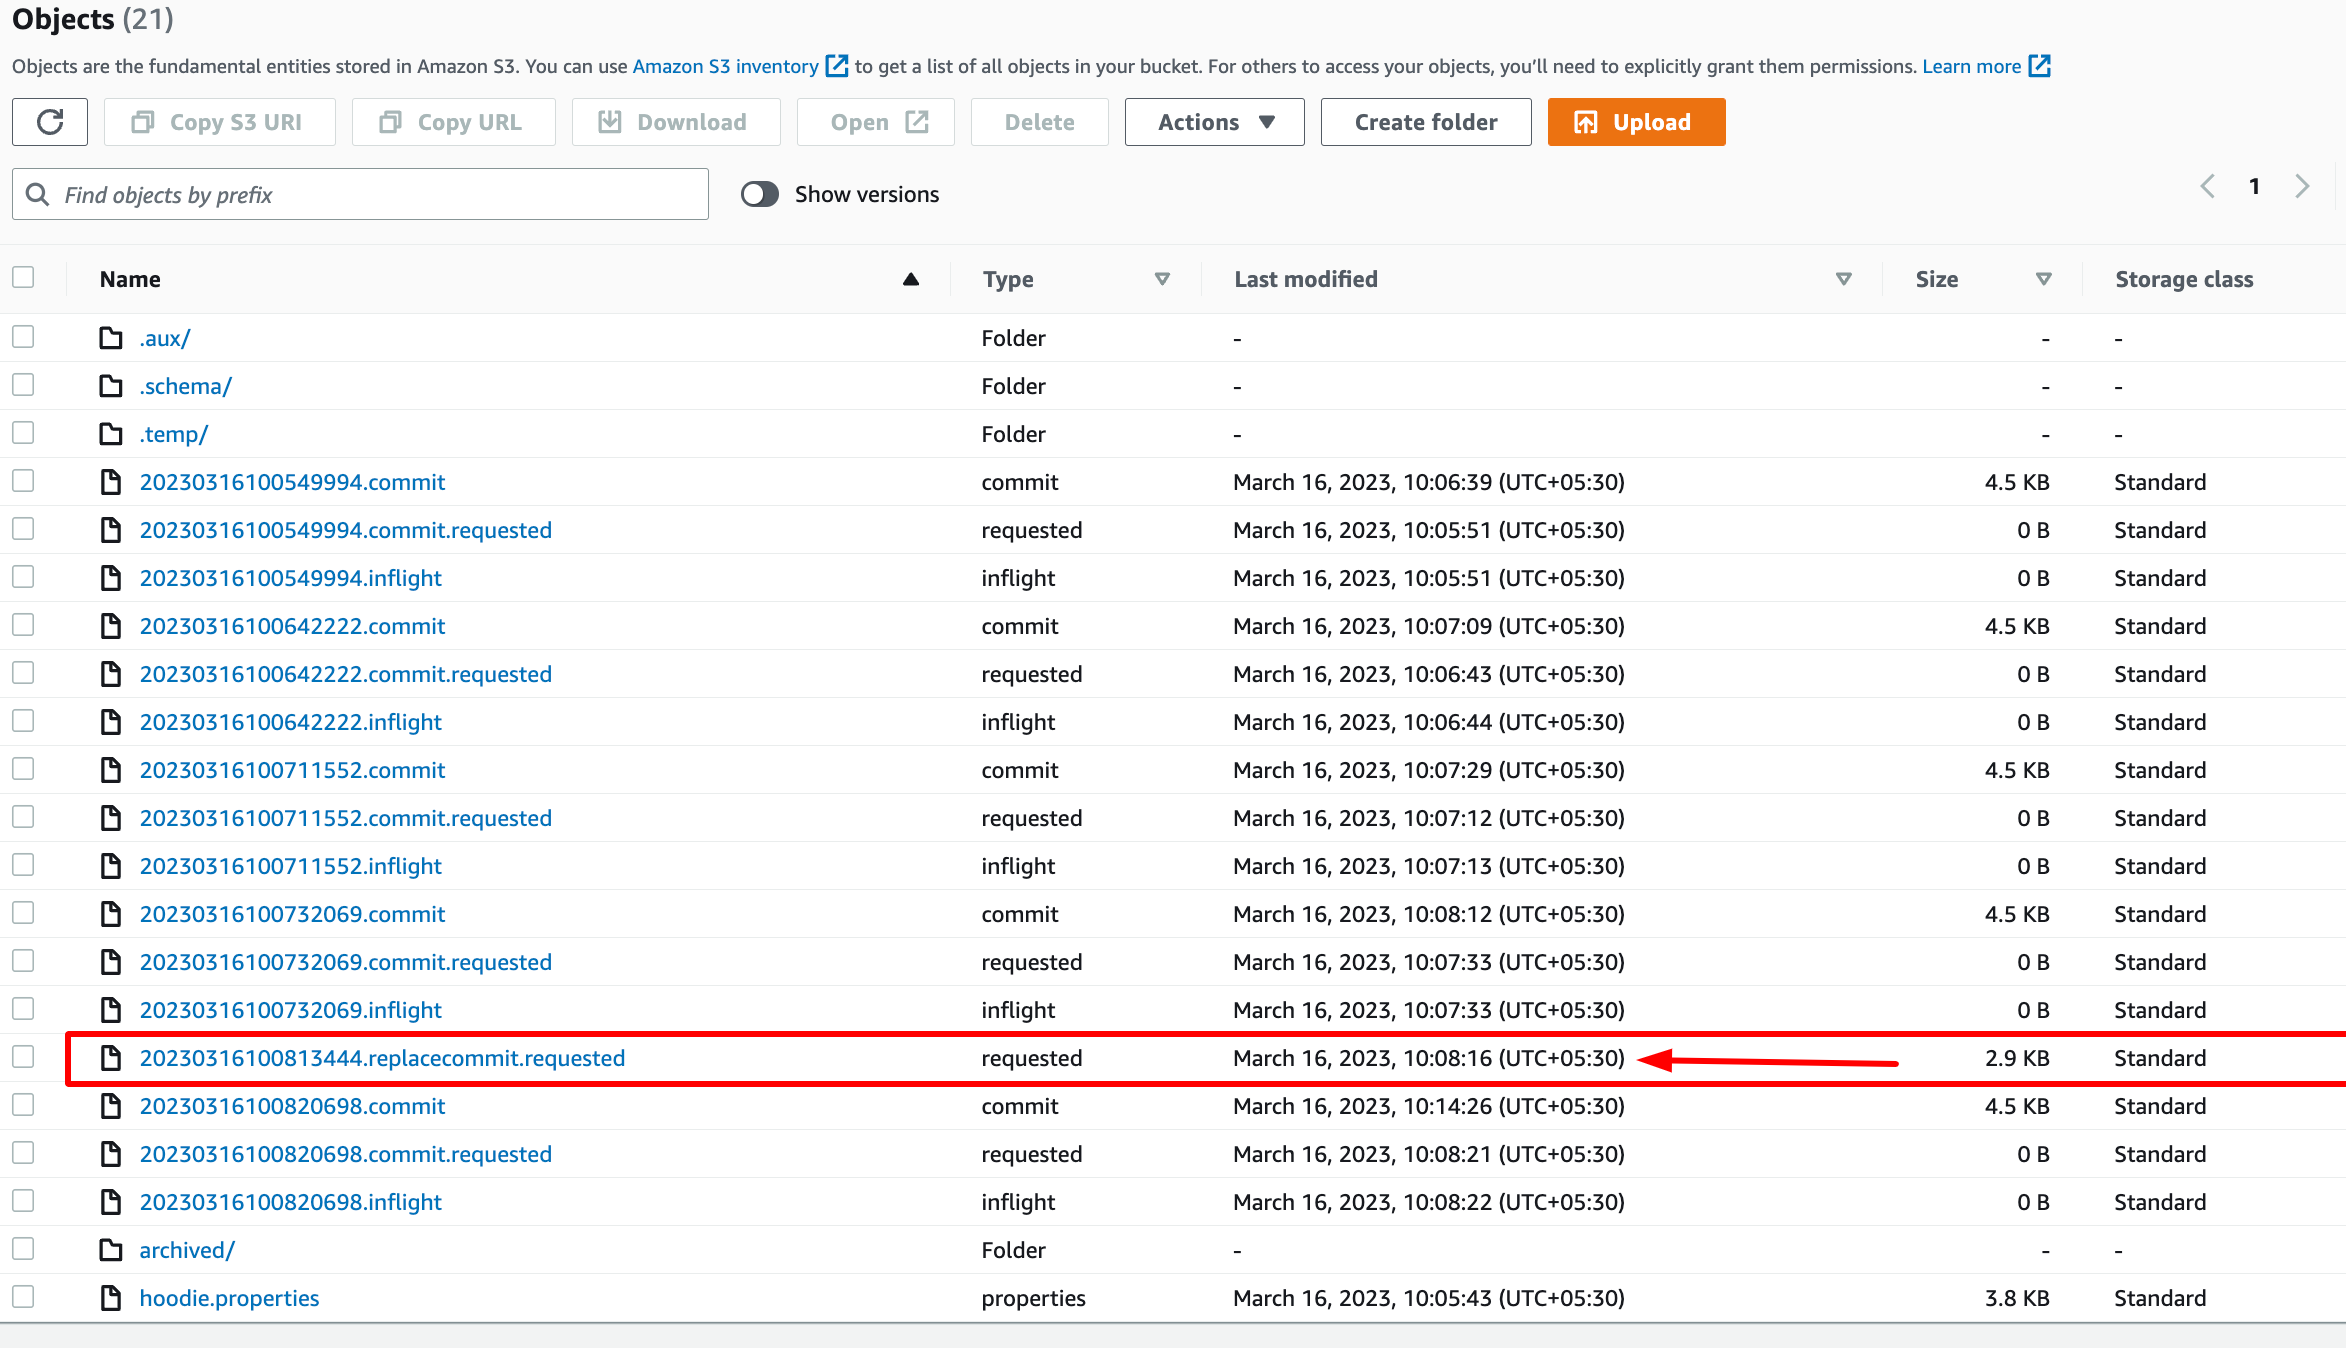Click the previous page arrow in pagination

pyautogui.click(x=2208, y=186)
